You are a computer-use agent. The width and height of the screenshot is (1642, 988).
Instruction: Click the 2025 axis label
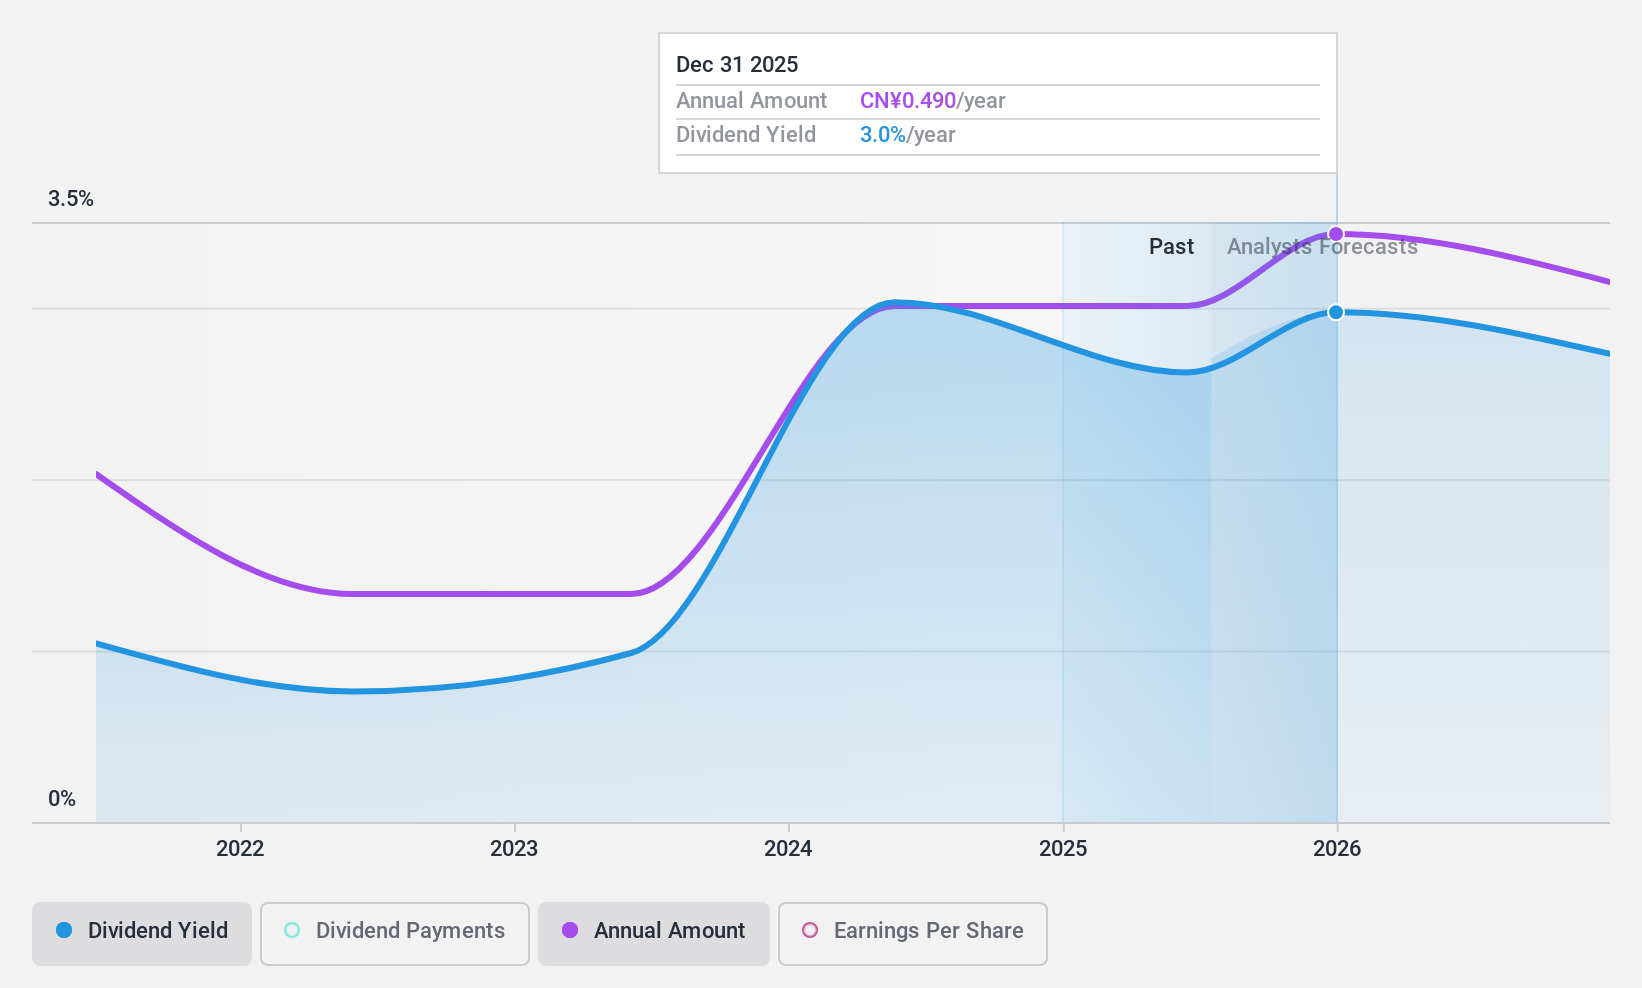[x=1063, y=849]
